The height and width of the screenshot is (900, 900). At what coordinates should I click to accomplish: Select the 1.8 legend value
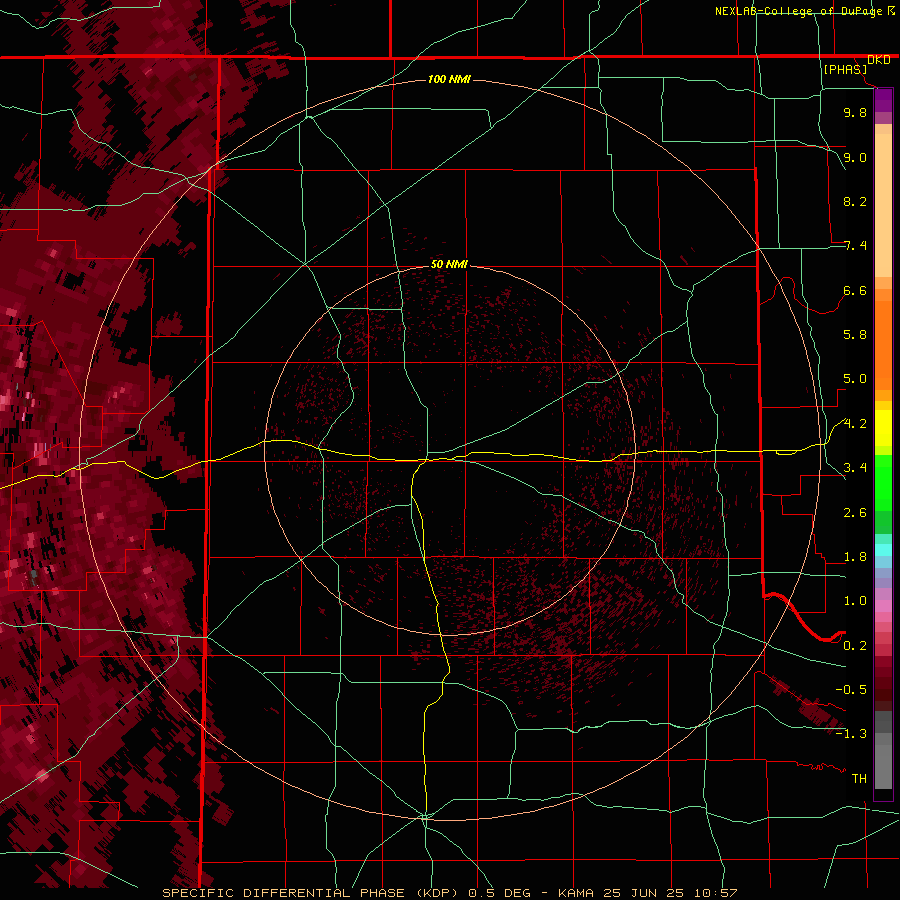(x=855, y=557)
